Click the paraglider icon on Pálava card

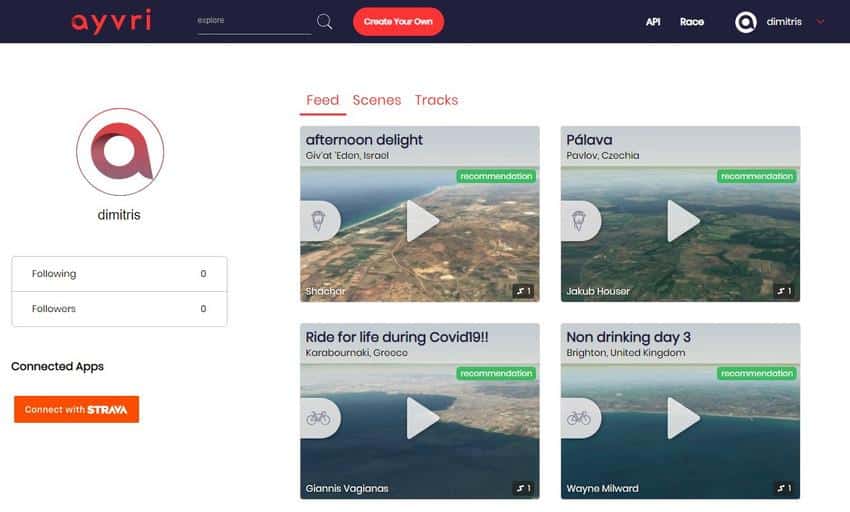pos(579,221)
